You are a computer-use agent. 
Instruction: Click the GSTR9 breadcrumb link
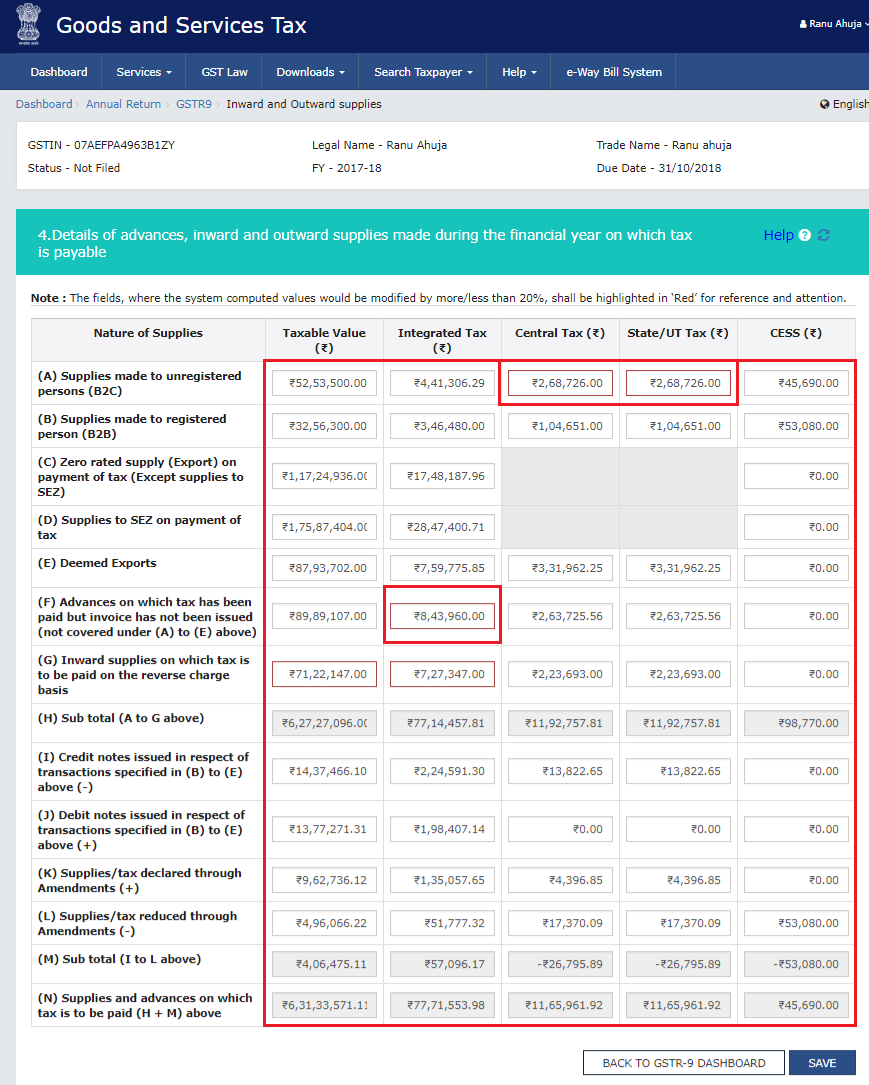pos(193,103)
